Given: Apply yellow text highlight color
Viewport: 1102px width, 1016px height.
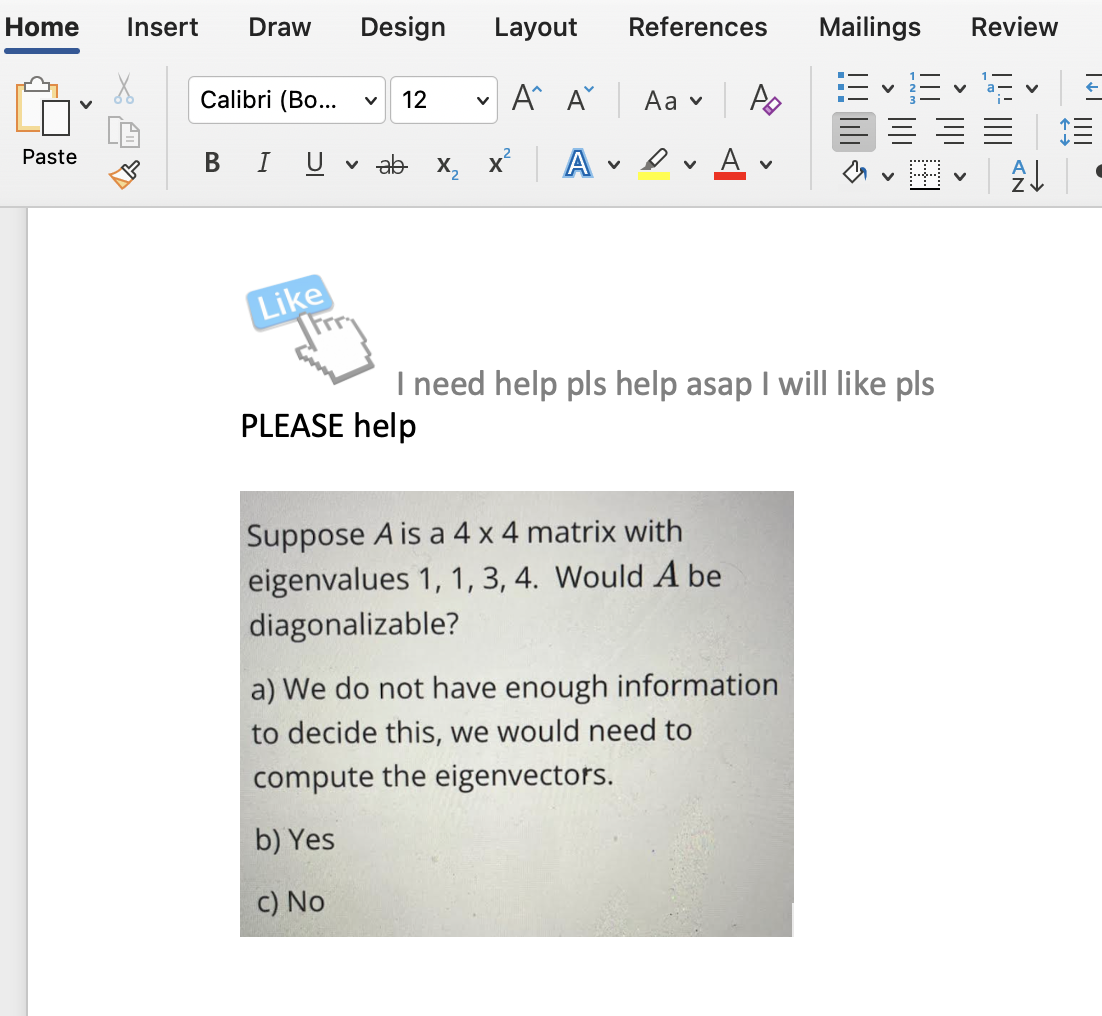Looking at the screenshot, I should tap(654, 164).
